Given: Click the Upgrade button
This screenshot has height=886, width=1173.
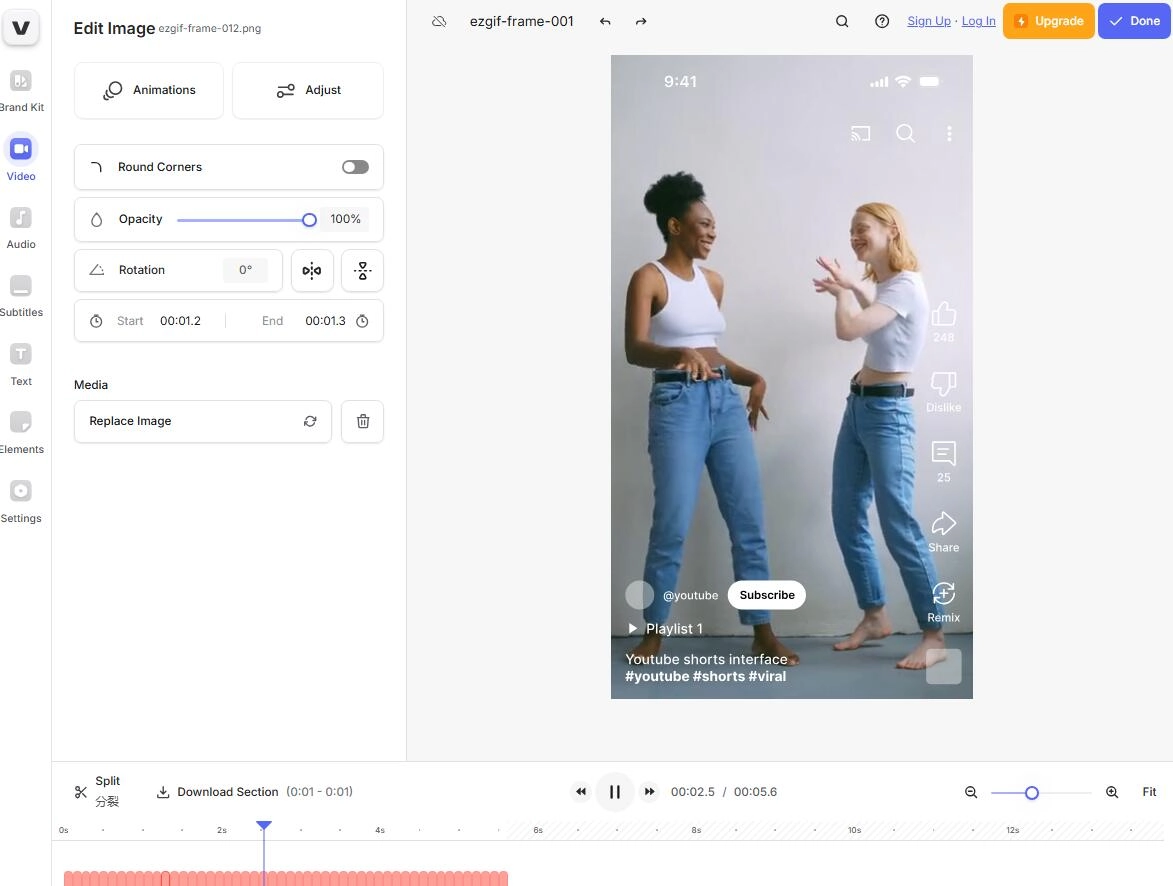Looking at the screenshot, I should tap(1048, 21).
